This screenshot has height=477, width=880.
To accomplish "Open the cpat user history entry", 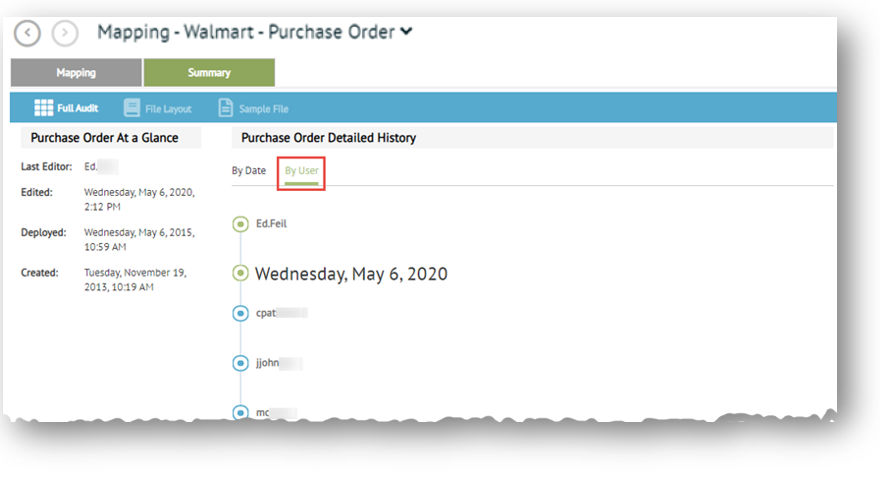I will (x=266, y=313).
